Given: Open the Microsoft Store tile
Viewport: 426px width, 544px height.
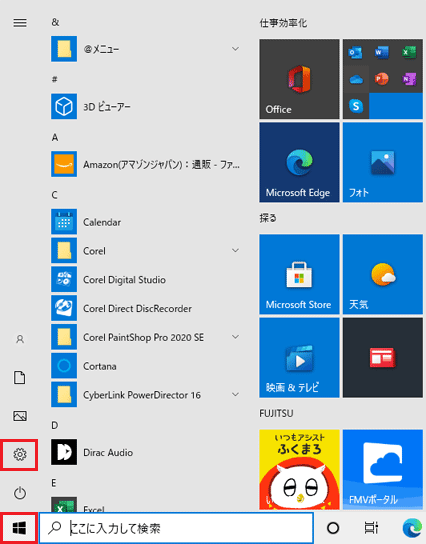Looking at the screenshot, I should (x=299, y=274).
